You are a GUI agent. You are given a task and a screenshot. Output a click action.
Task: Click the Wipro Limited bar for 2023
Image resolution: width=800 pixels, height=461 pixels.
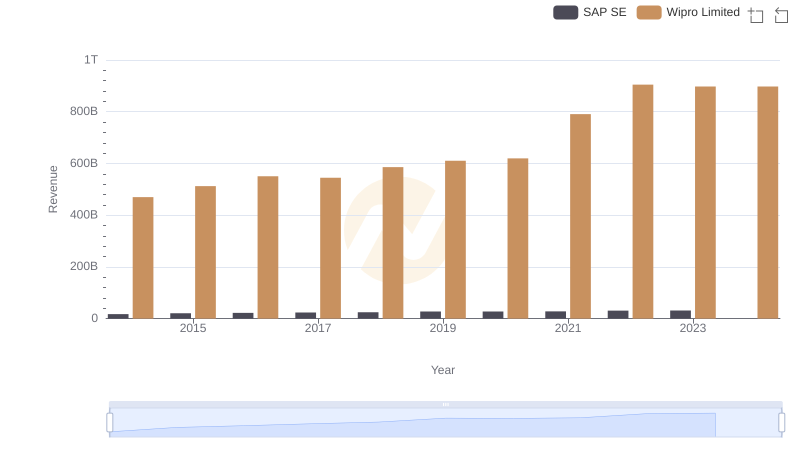(x=705, y=202)
